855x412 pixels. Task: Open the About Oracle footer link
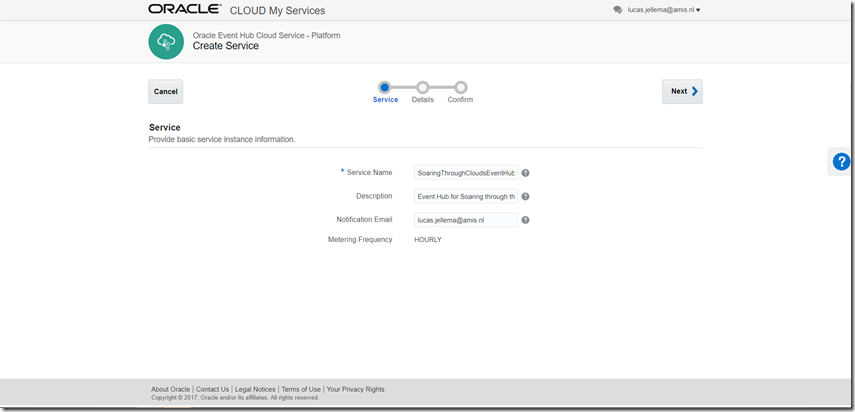point(170,389)
